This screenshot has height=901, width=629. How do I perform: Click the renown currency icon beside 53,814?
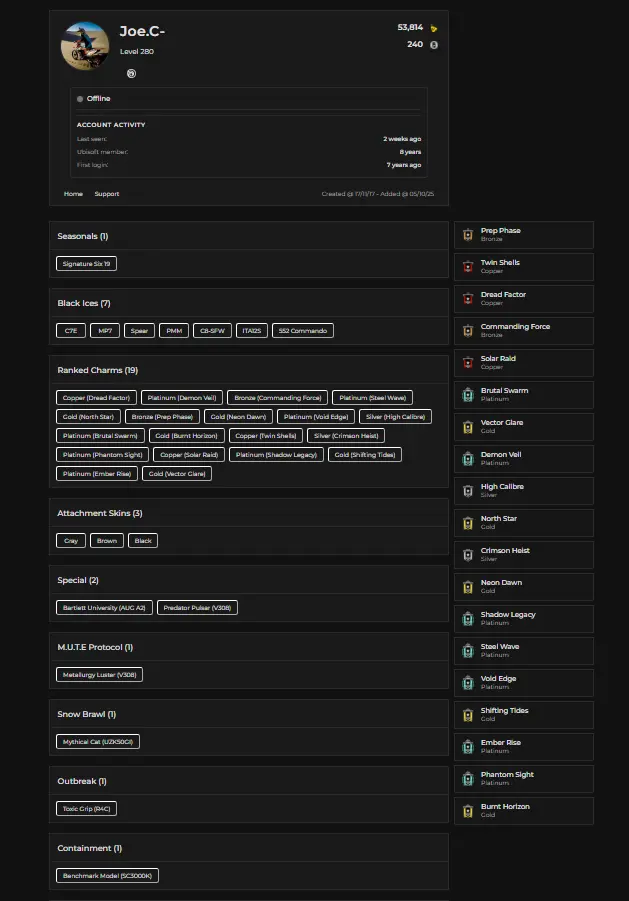(x=434, y=28)
